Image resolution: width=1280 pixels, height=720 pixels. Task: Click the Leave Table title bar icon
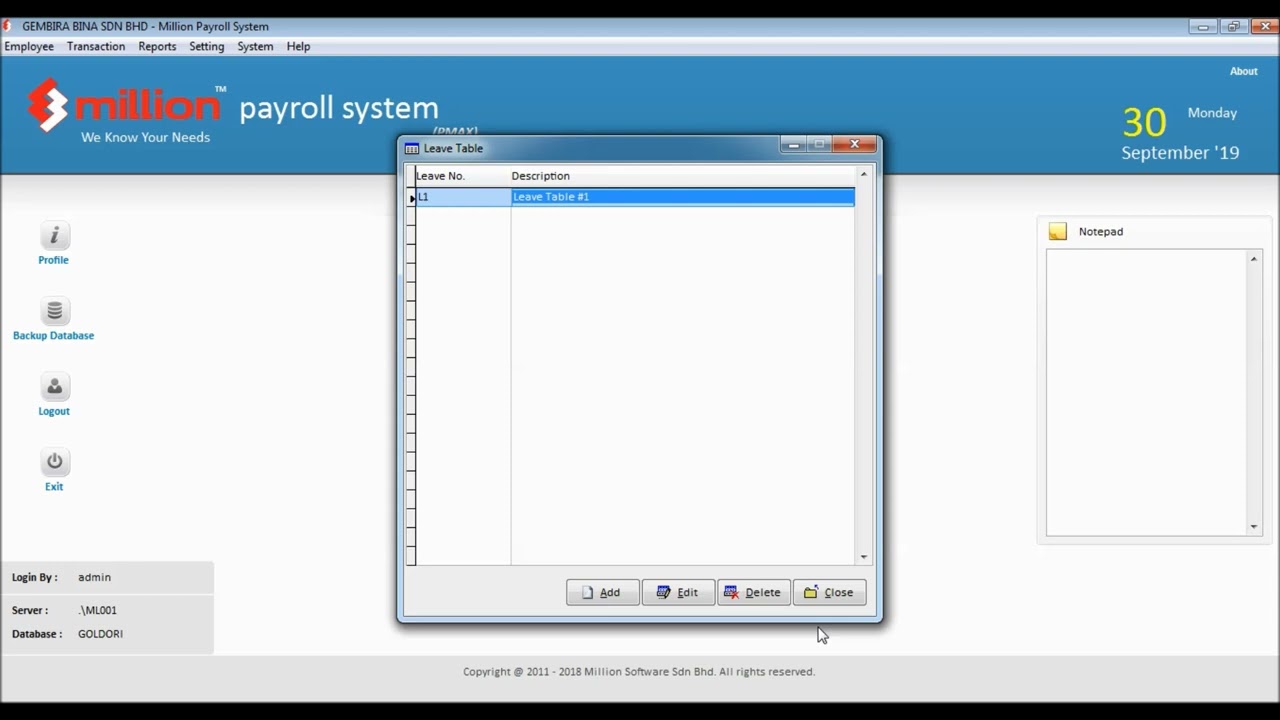coord(411,148)
